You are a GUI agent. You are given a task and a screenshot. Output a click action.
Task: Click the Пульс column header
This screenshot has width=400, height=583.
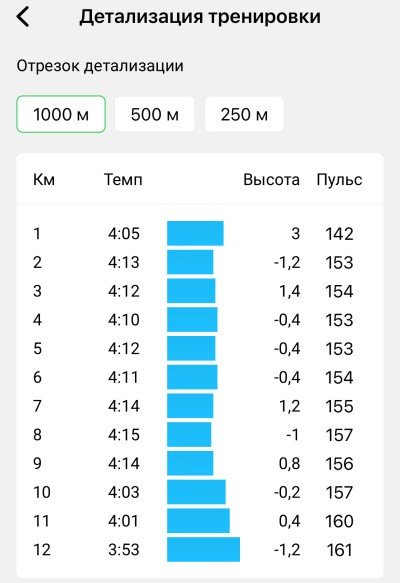point(339,180)
